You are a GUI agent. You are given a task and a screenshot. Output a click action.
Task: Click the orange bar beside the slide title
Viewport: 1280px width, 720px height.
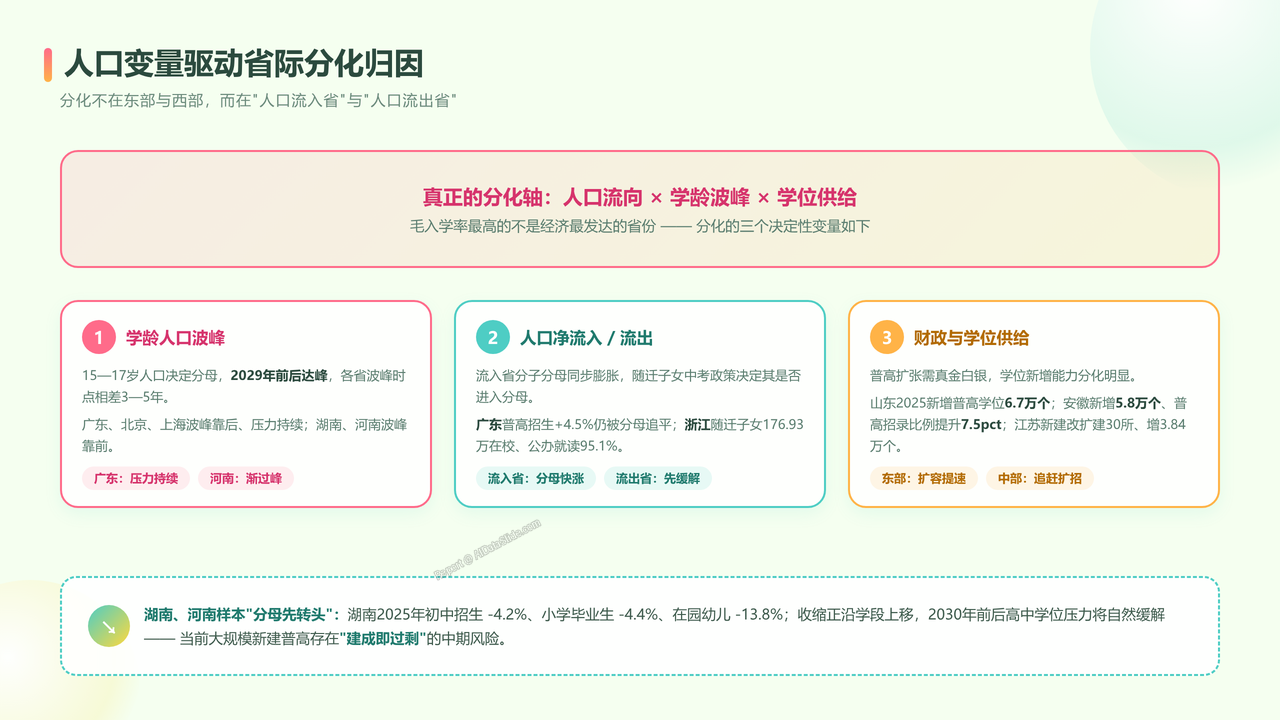tap(48, 64)
